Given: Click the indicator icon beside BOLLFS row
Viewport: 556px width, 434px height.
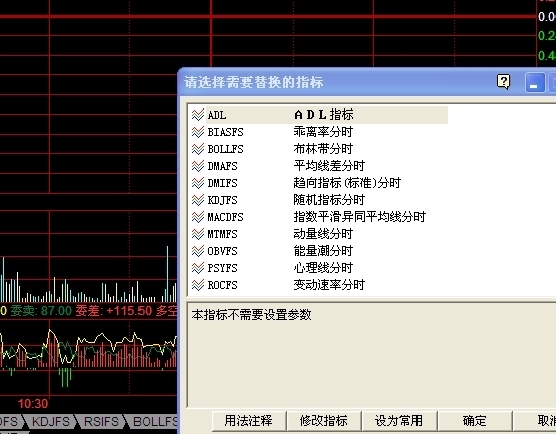Looking at the screenshot, I should click(x=198, y=149).
